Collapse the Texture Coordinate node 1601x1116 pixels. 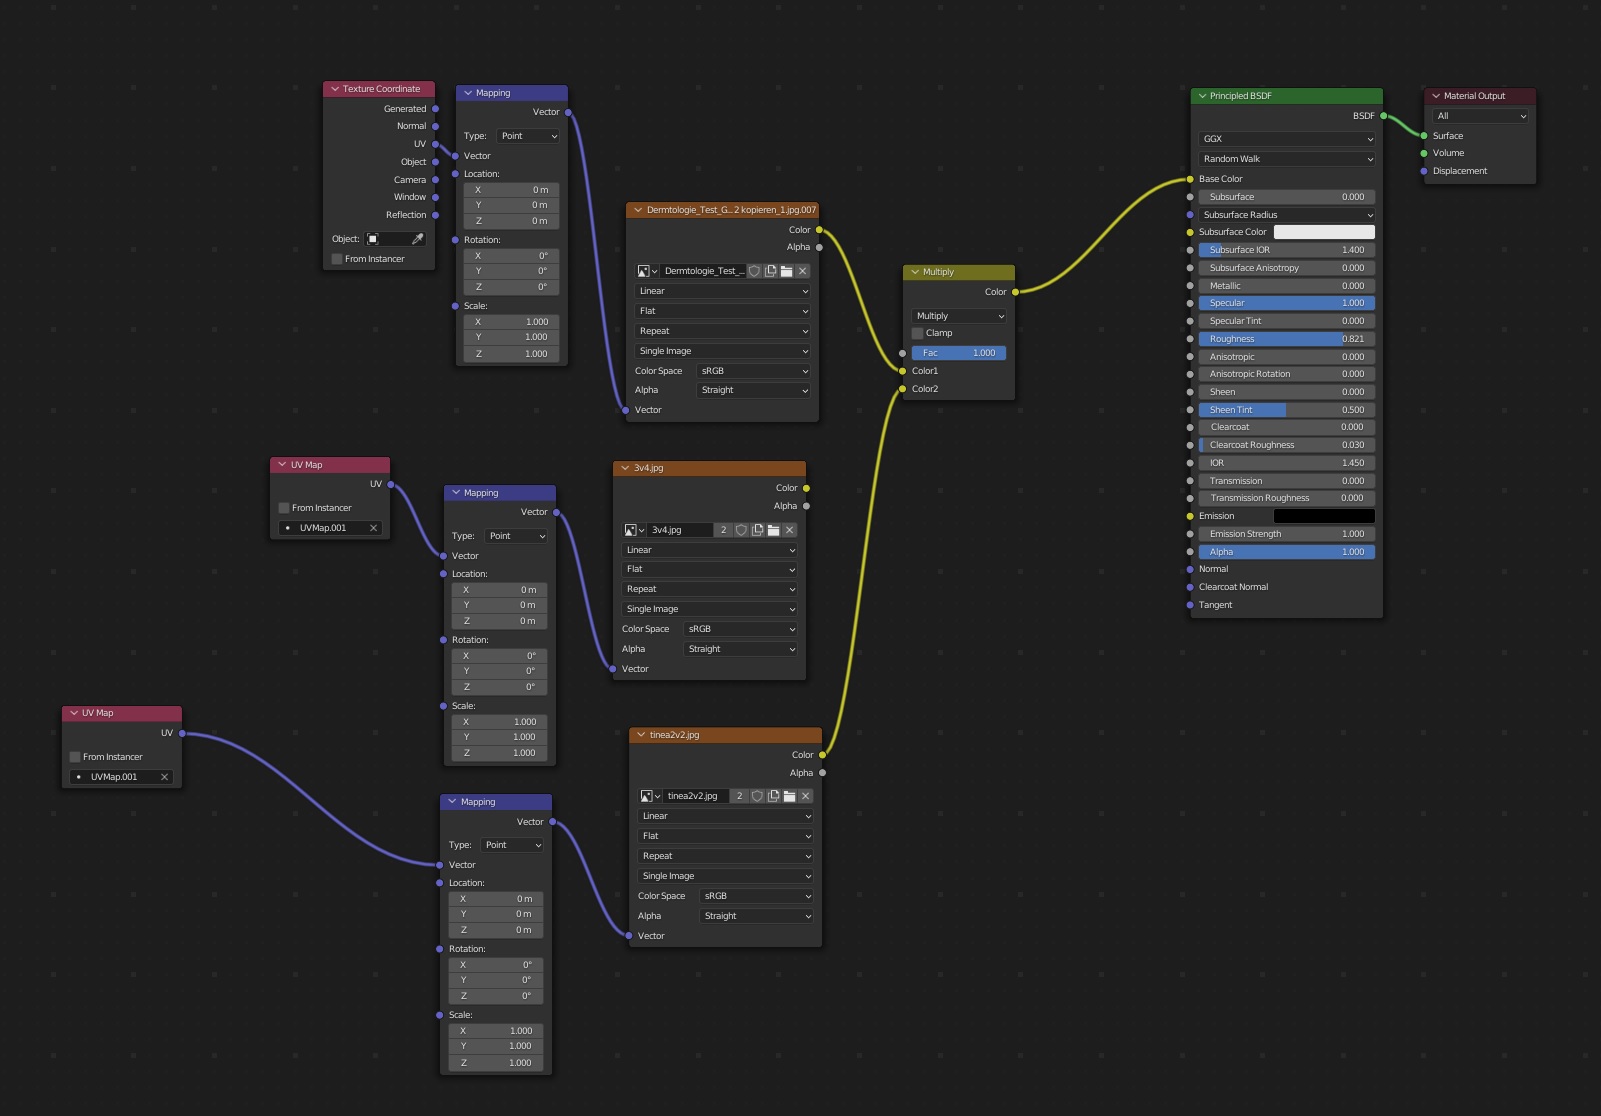(334, 89)
